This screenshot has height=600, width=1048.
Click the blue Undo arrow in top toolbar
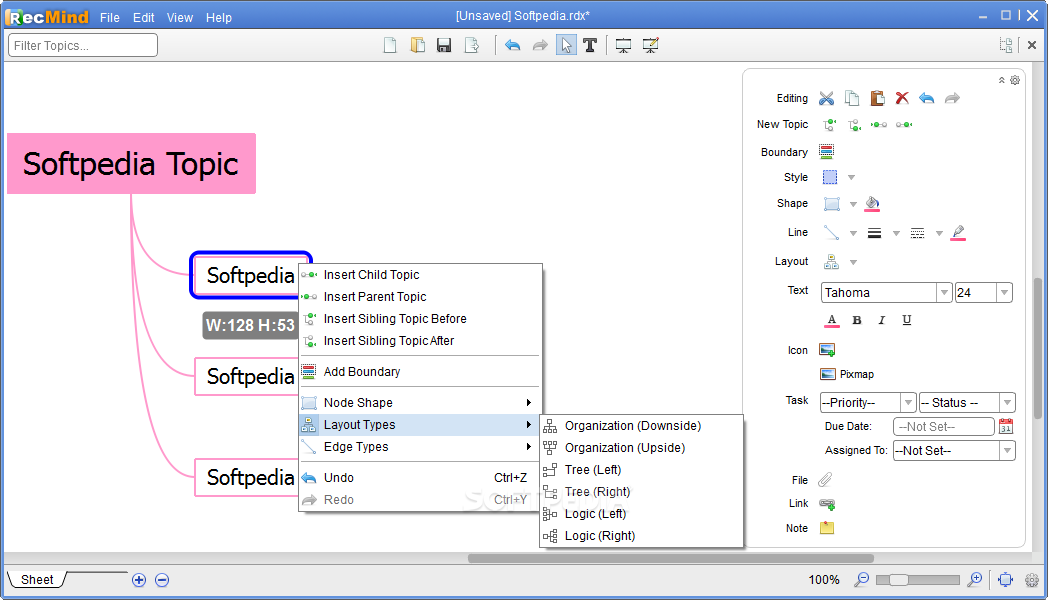coord(513,45)
